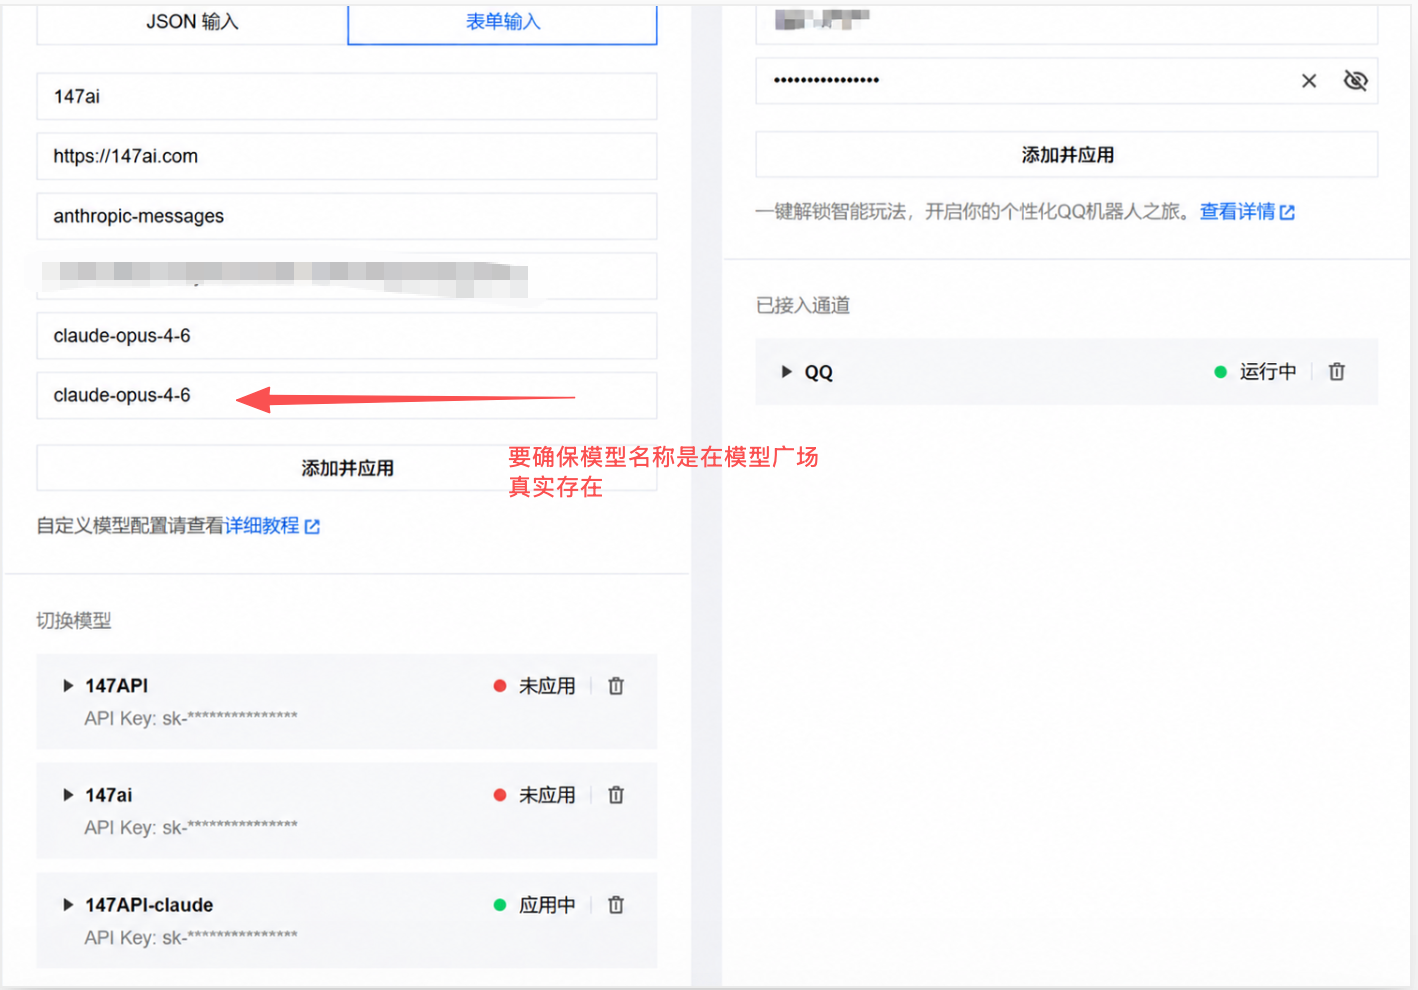Screen dimensions: 1418x990
Task: Clear the password field with the X icon
Action: coord(1309,81)
